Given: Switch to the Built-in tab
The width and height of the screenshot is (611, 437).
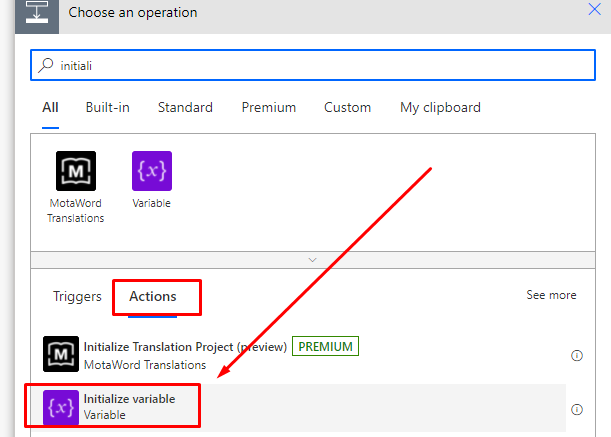Looking at the screenshot, I should 107,107.
